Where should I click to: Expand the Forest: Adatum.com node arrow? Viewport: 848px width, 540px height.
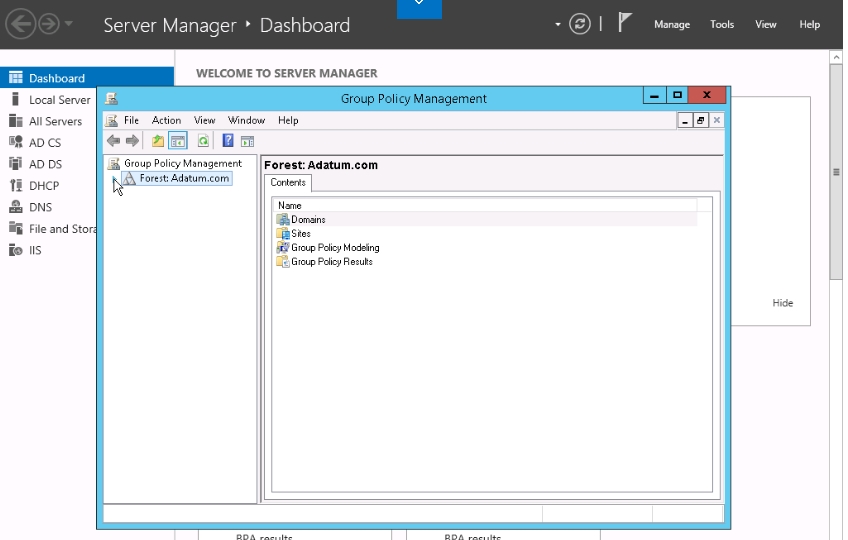(114, 179)
